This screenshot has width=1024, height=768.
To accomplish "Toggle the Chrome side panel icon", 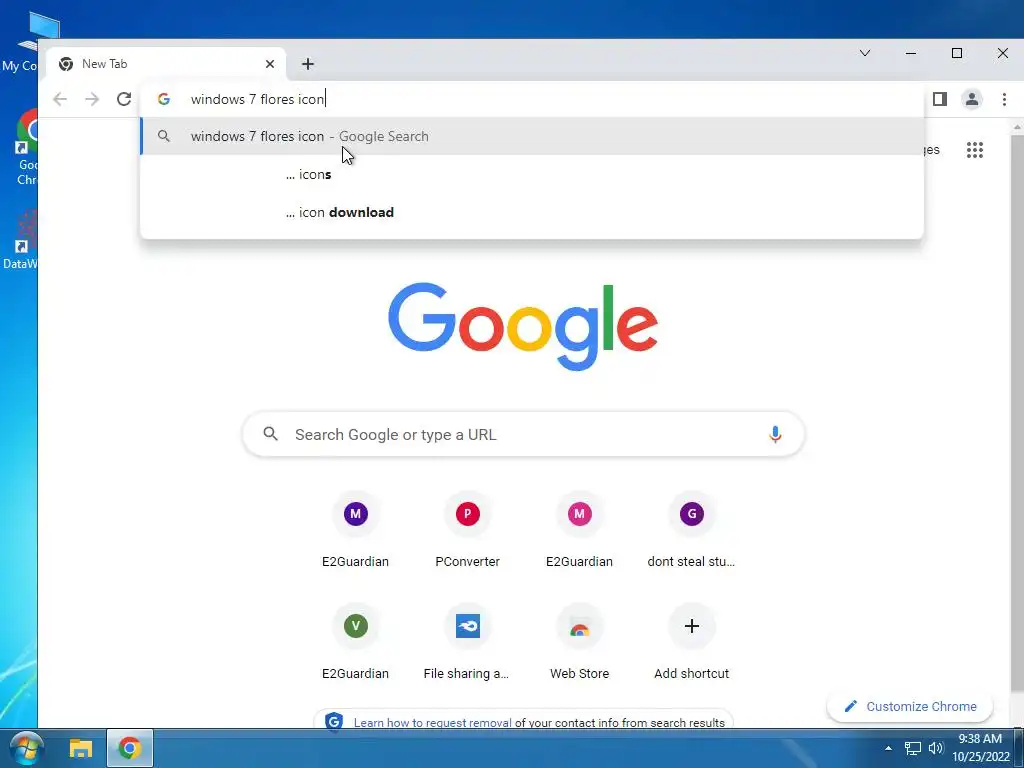I will pos(940,99).
